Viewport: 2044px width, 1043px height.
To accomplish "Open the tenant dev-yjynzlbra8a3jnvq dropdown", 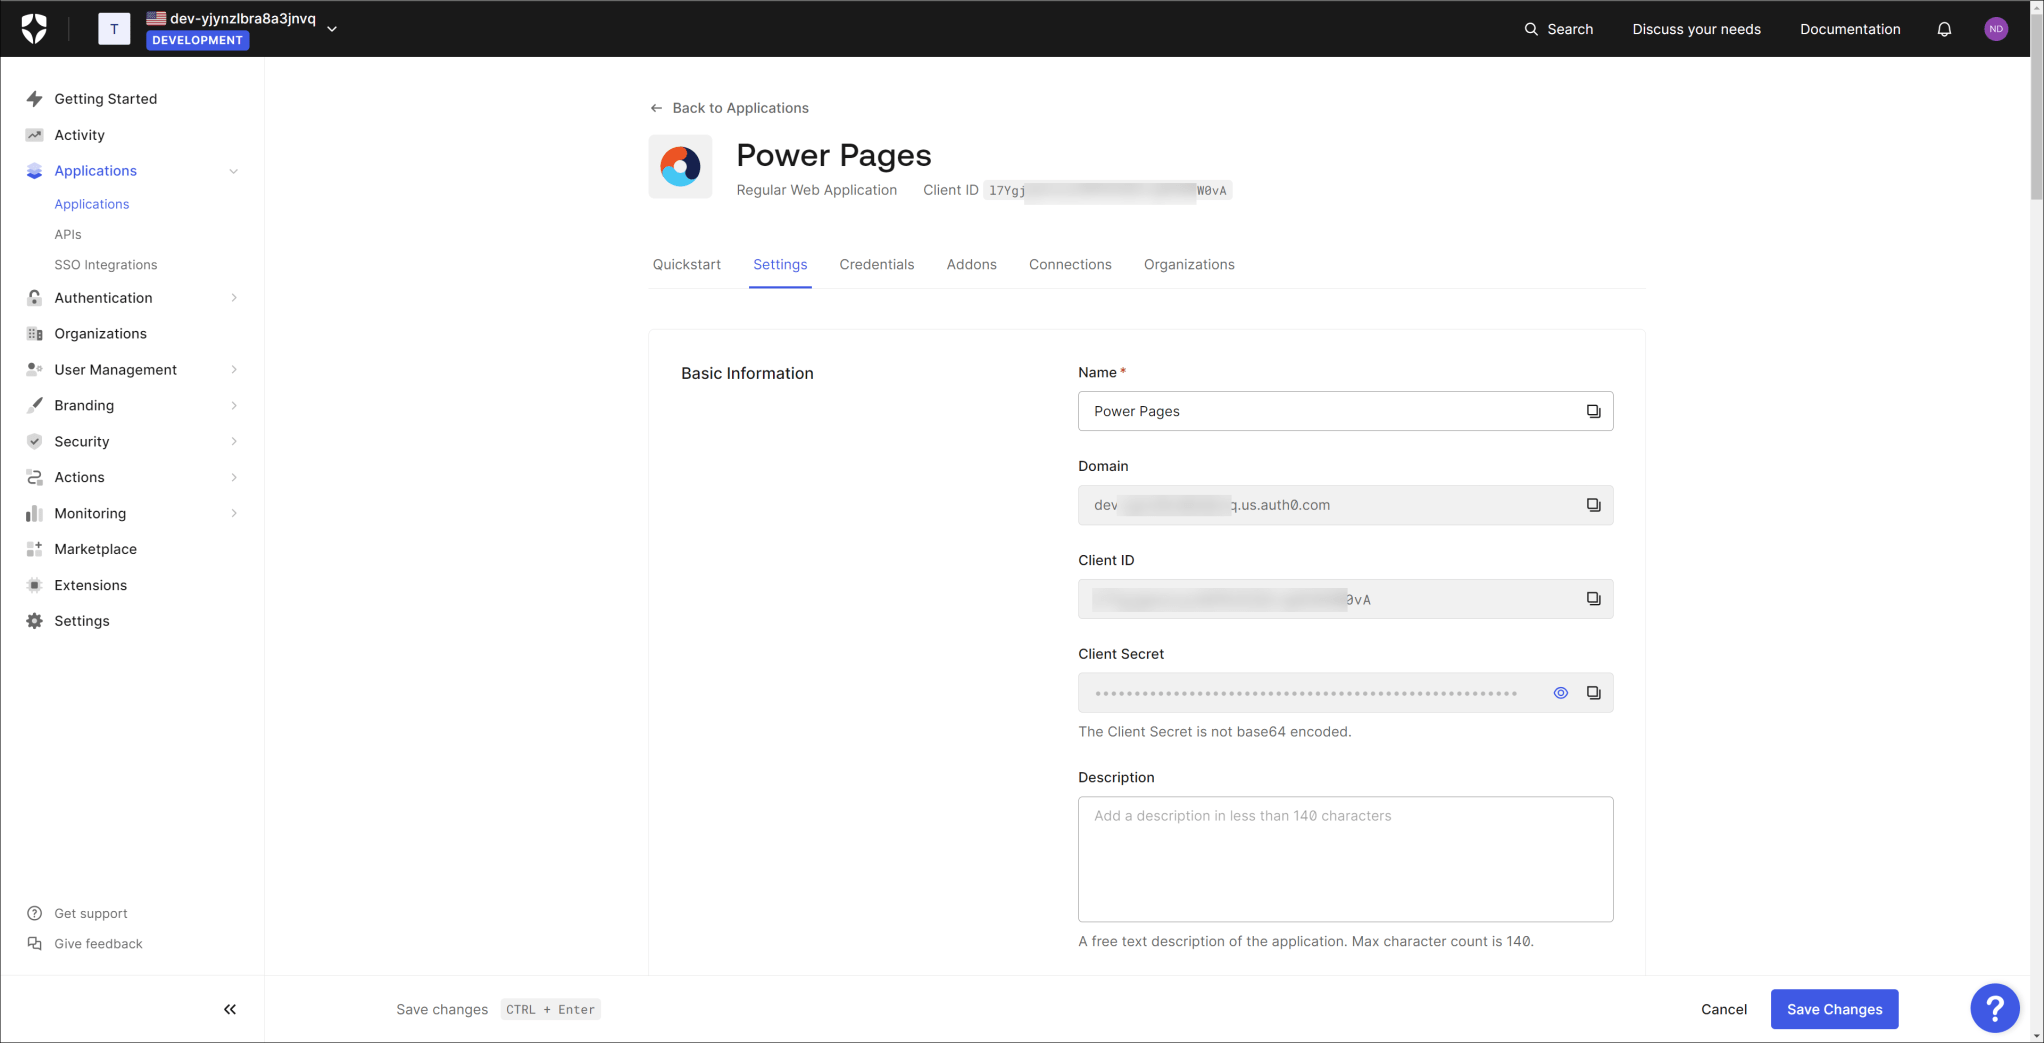I will point(331,29).
